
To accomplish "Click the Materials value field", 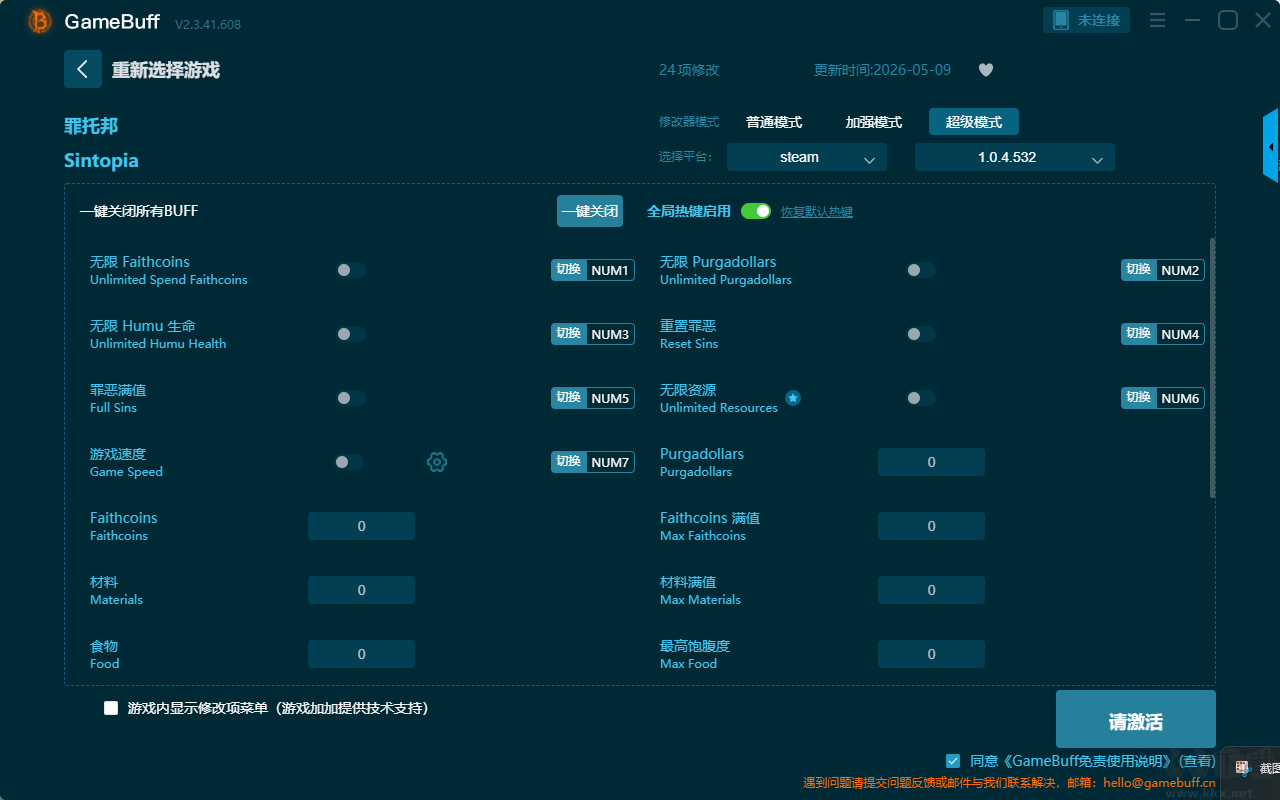I will 361,590.
